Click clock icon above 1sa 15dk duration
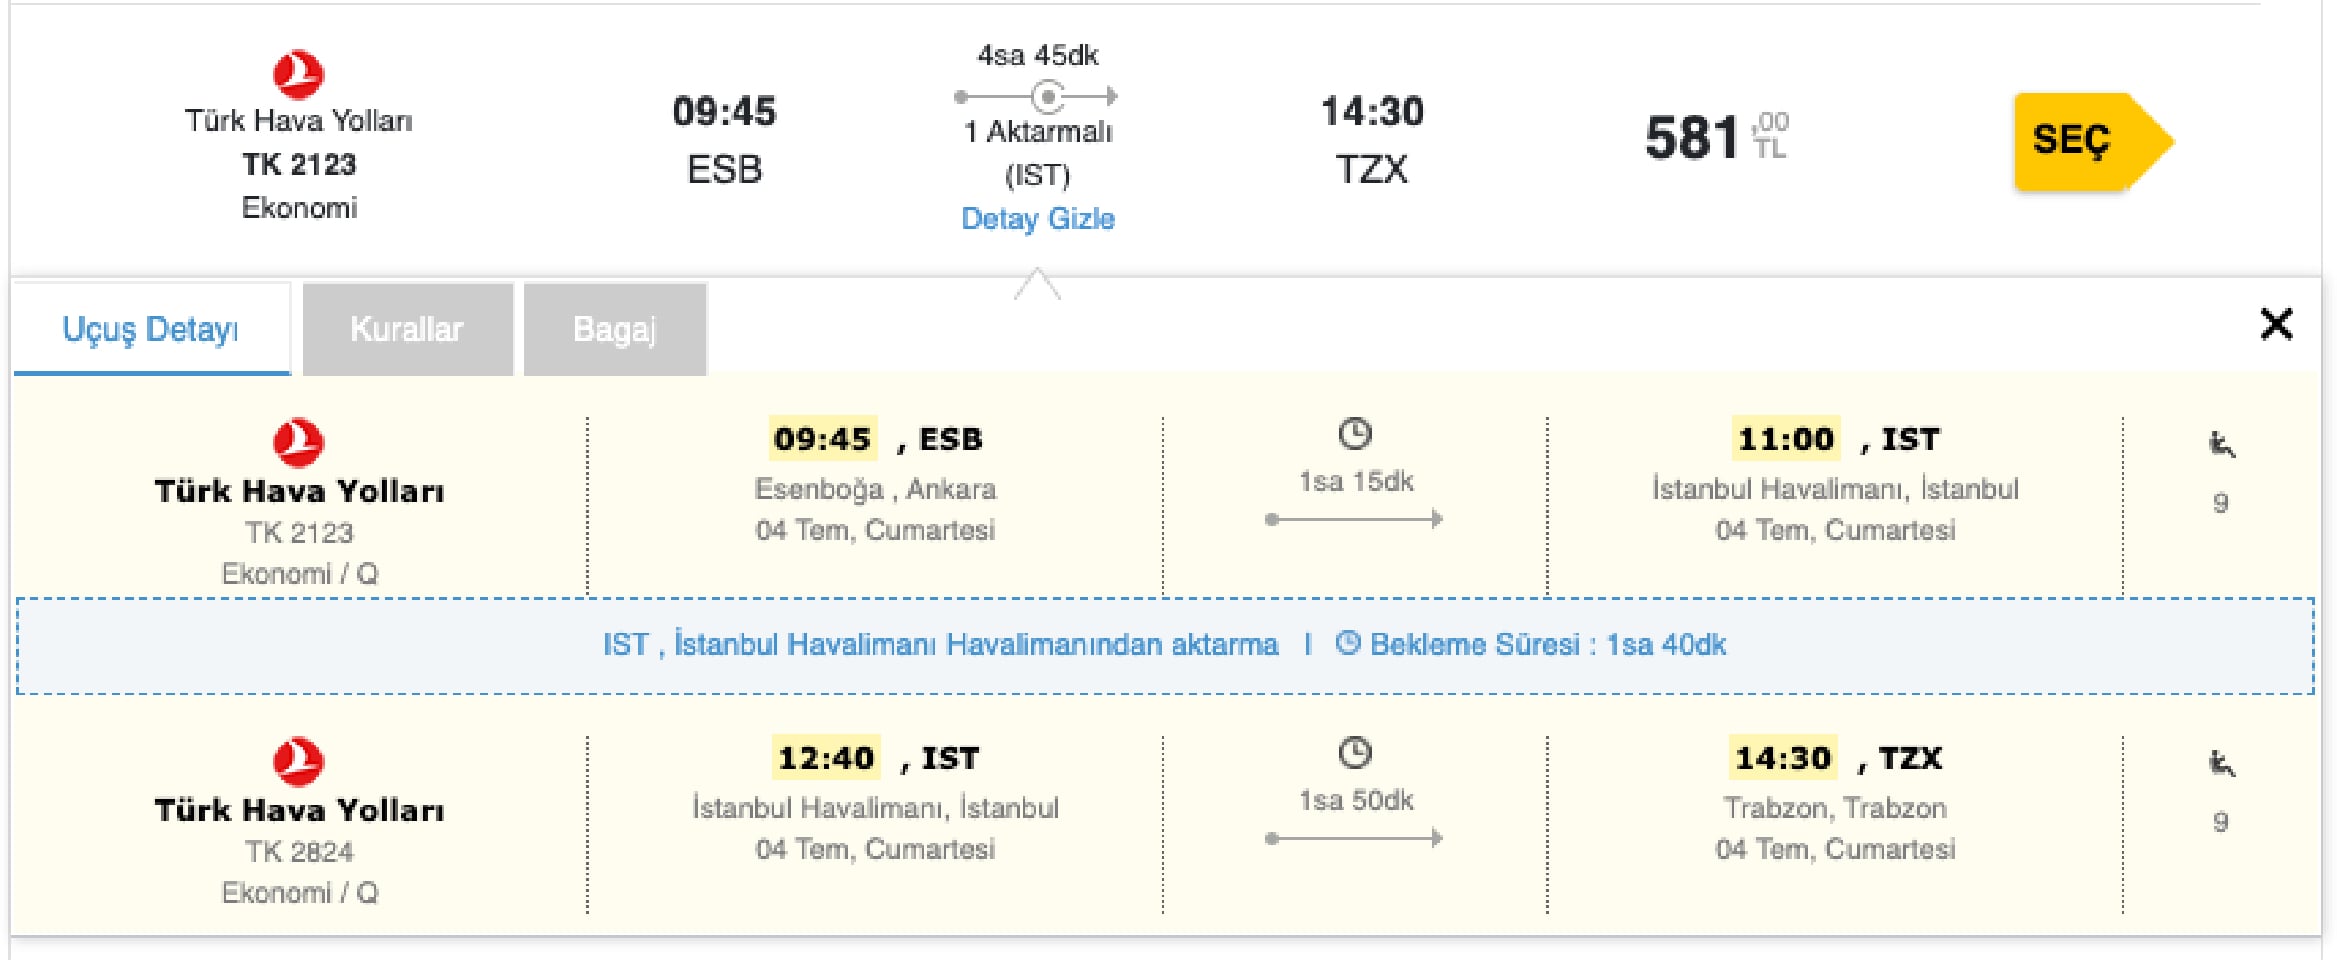The height and width of the screenshot is (960, 2337). pos(1355,434)
